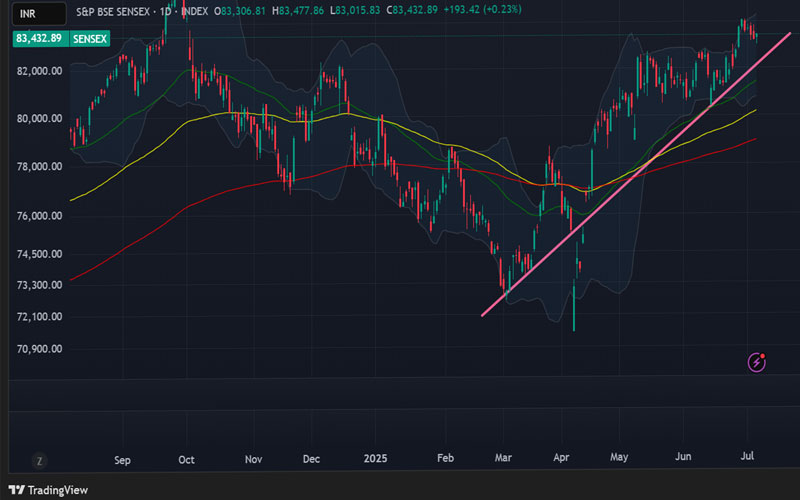Click the 70,900.00 price axis label
Image resolution: width=800 pixels, height=500 pixels.
pyautogui.click(x=40, y=349)
